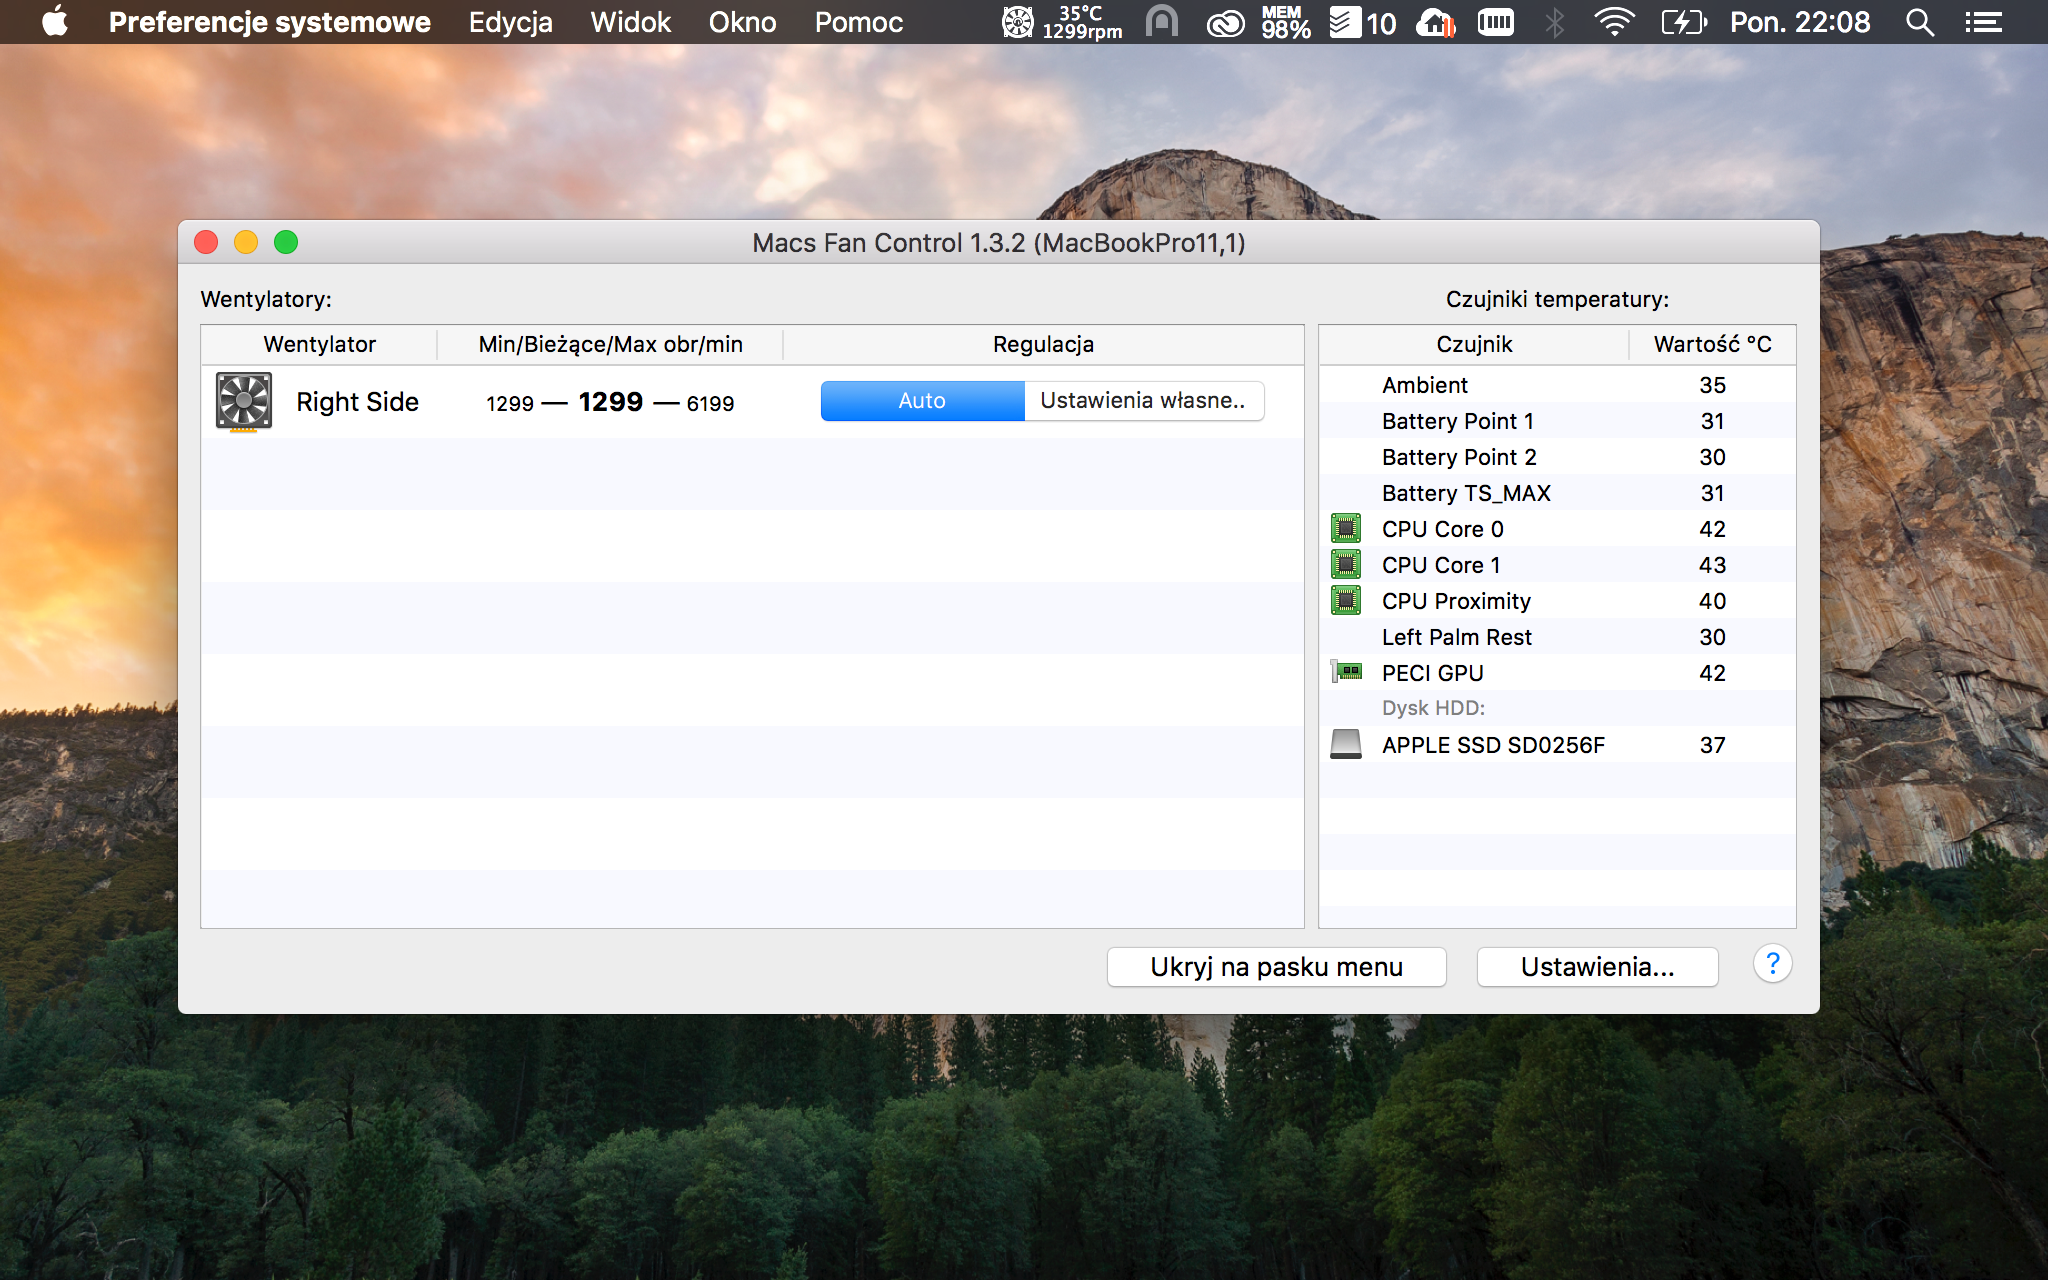Image resolution: width=2048 pixels, height=1280 pixels.
Task: Click the Regulacja column header
Action: click(x=1043, y=344)
